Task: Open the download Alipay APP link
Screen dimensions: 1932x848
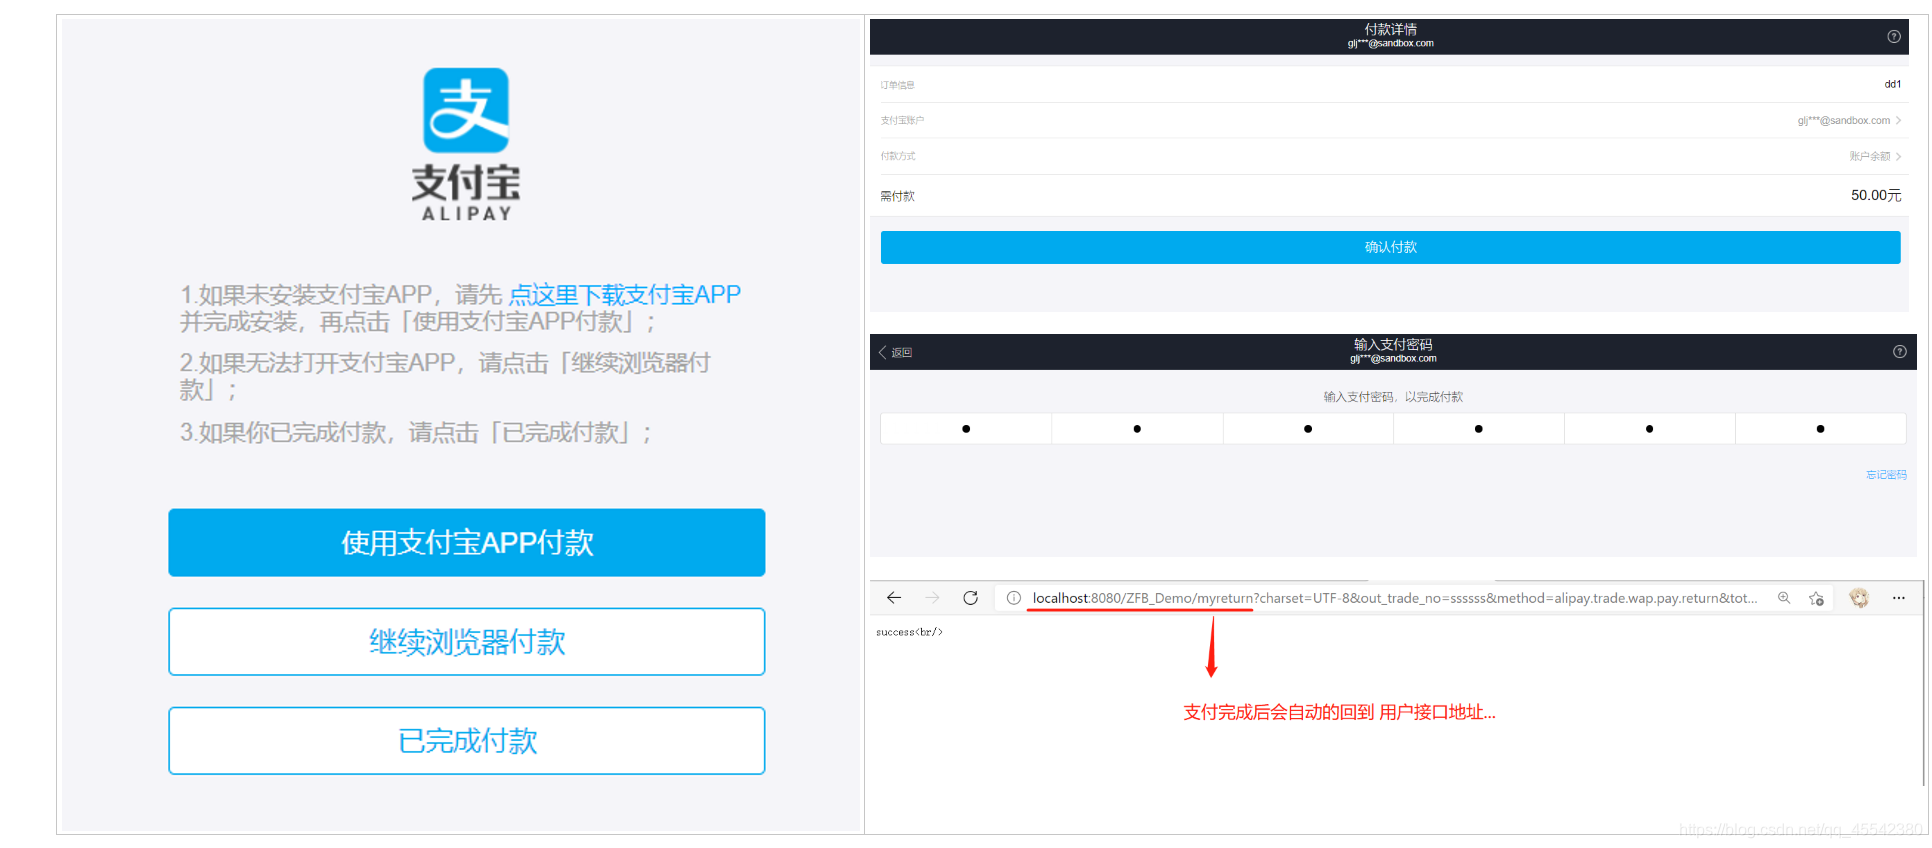Action: coord(625,295)
